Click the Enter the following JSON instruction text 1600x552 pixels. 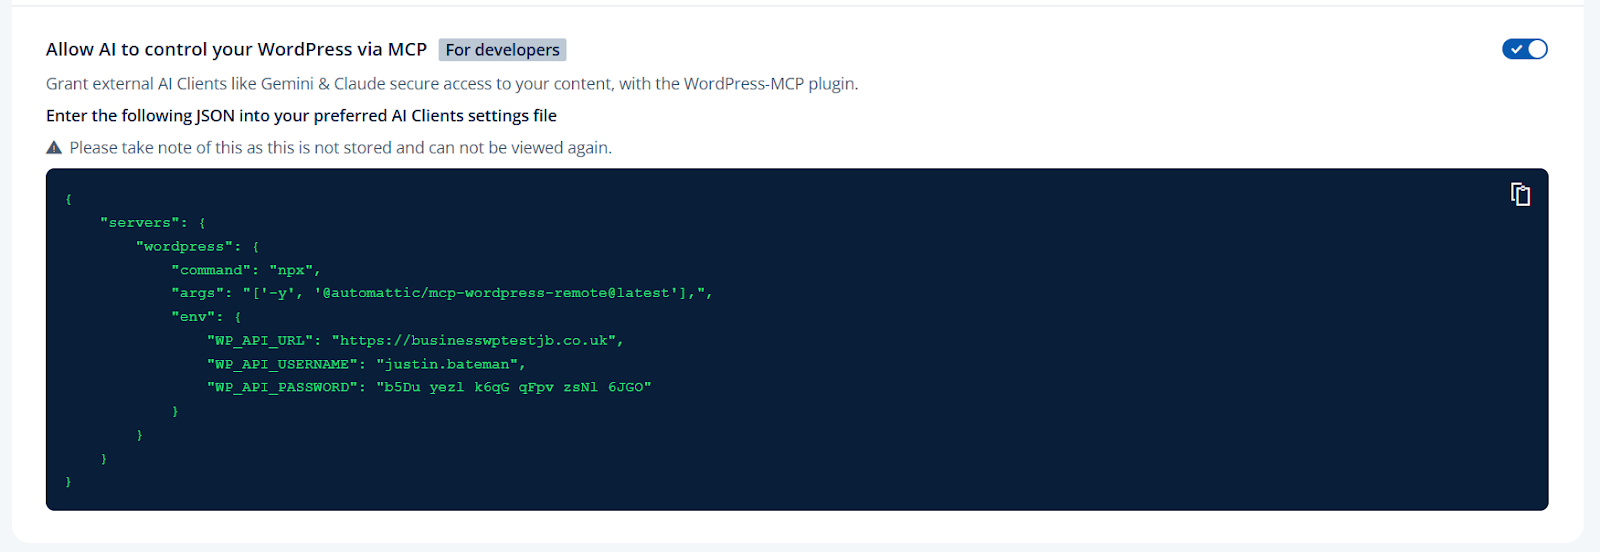[x=301, y=116]
